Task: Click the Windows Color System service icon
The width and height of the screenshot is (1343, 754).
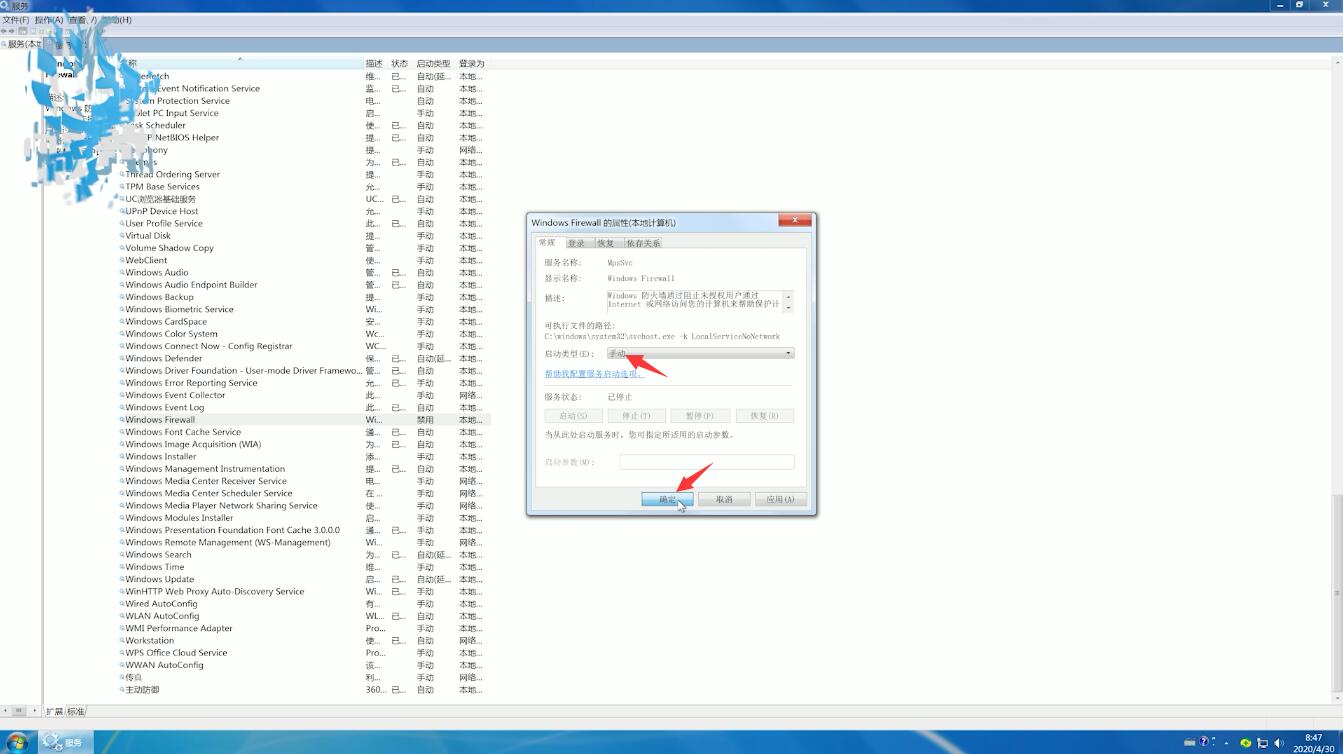Action: pos(122,334)
